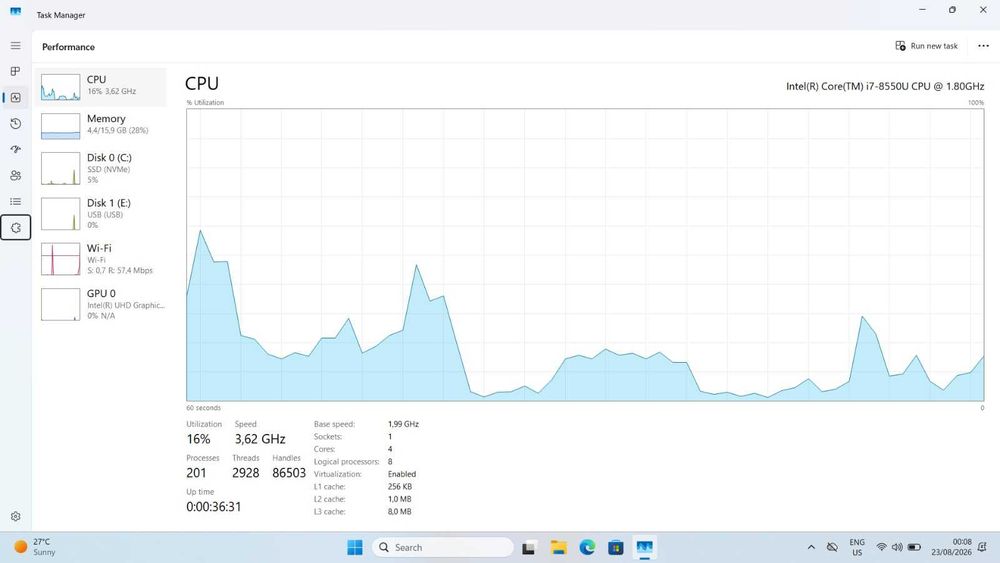Select the CPU performance item
Screen dimensions: 1000x563
coord(101,87)
